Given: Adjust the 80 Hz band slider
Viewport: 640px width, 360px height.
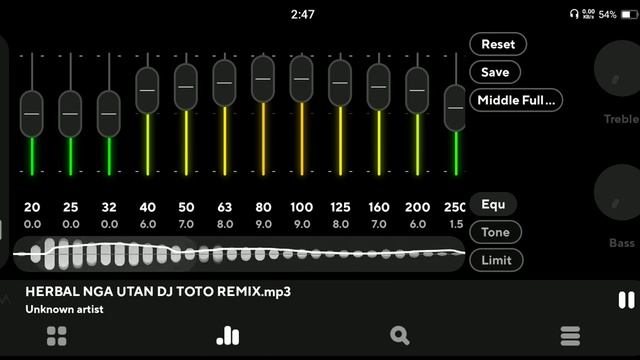Looking at the screenshot, I should click(263, 79).
